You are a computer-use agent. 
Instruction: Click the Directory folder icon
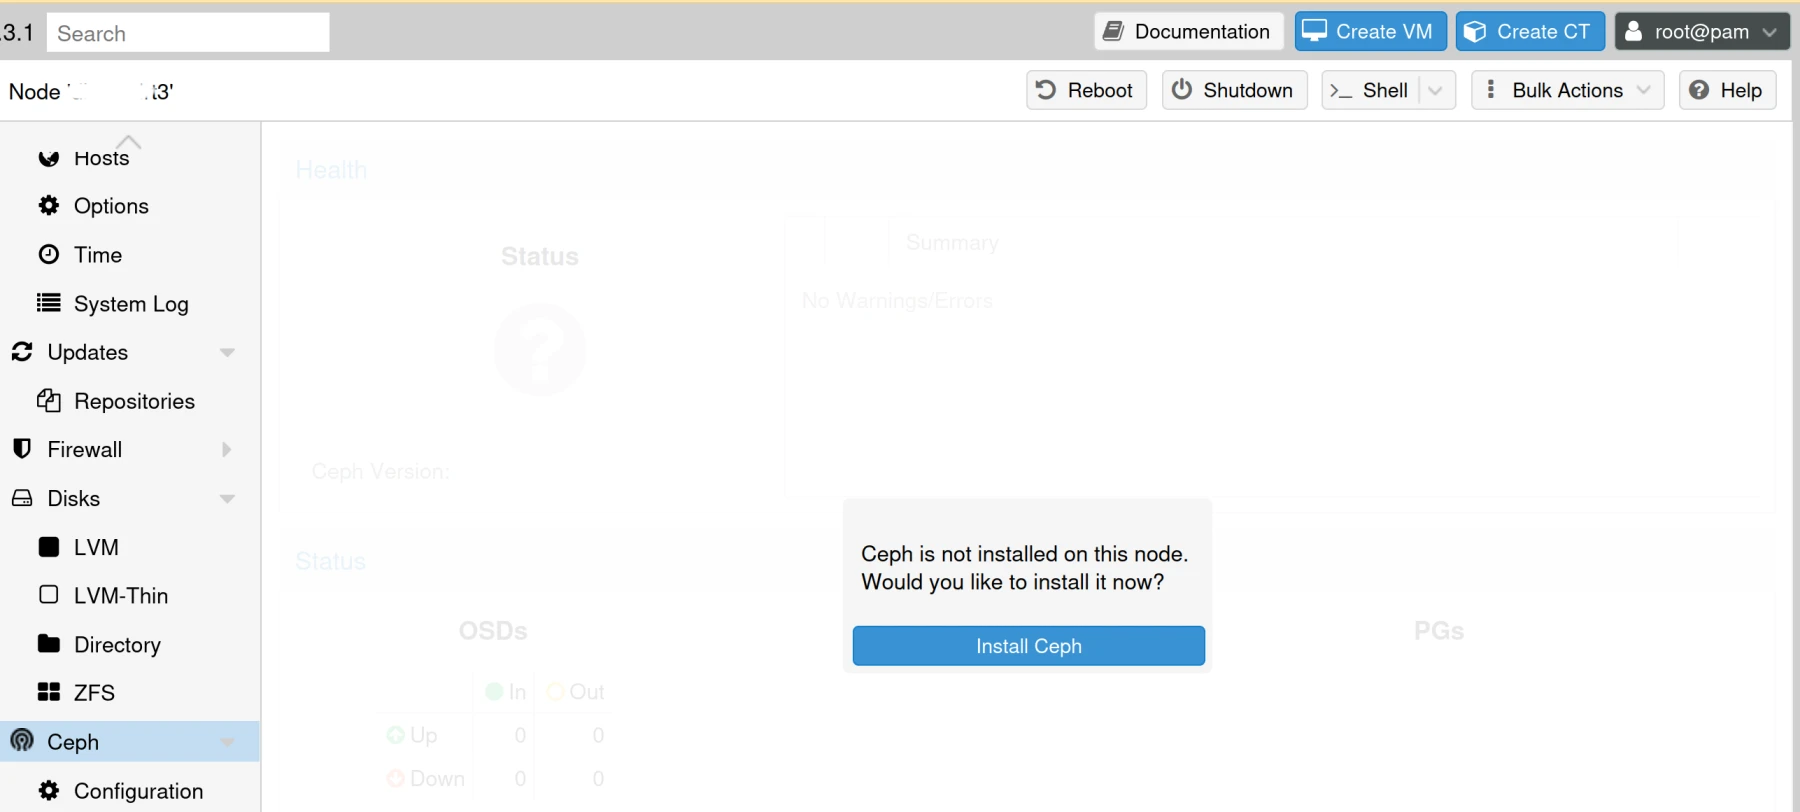[48, 643]
